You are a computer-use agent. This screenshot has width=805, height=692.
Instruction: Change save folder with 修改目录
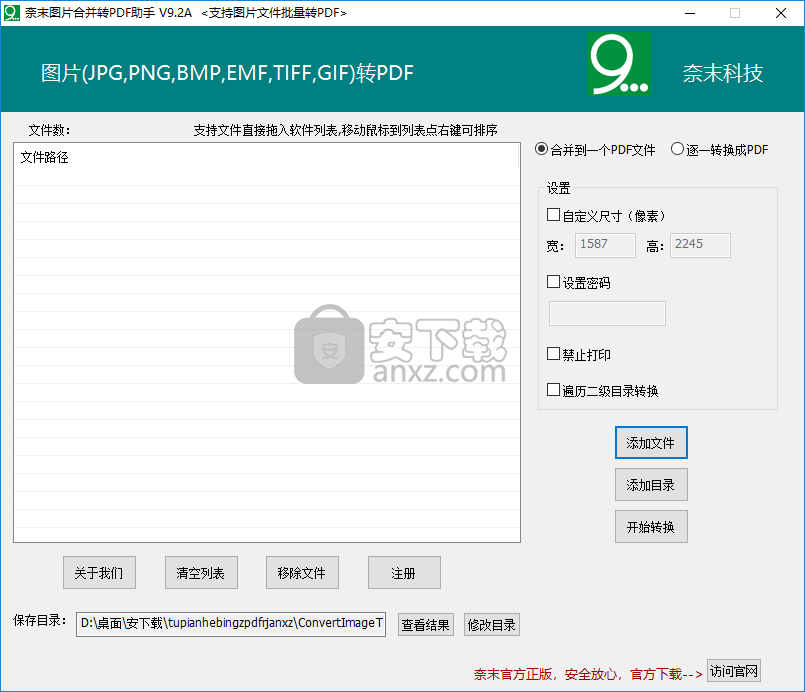coord(492,624)
